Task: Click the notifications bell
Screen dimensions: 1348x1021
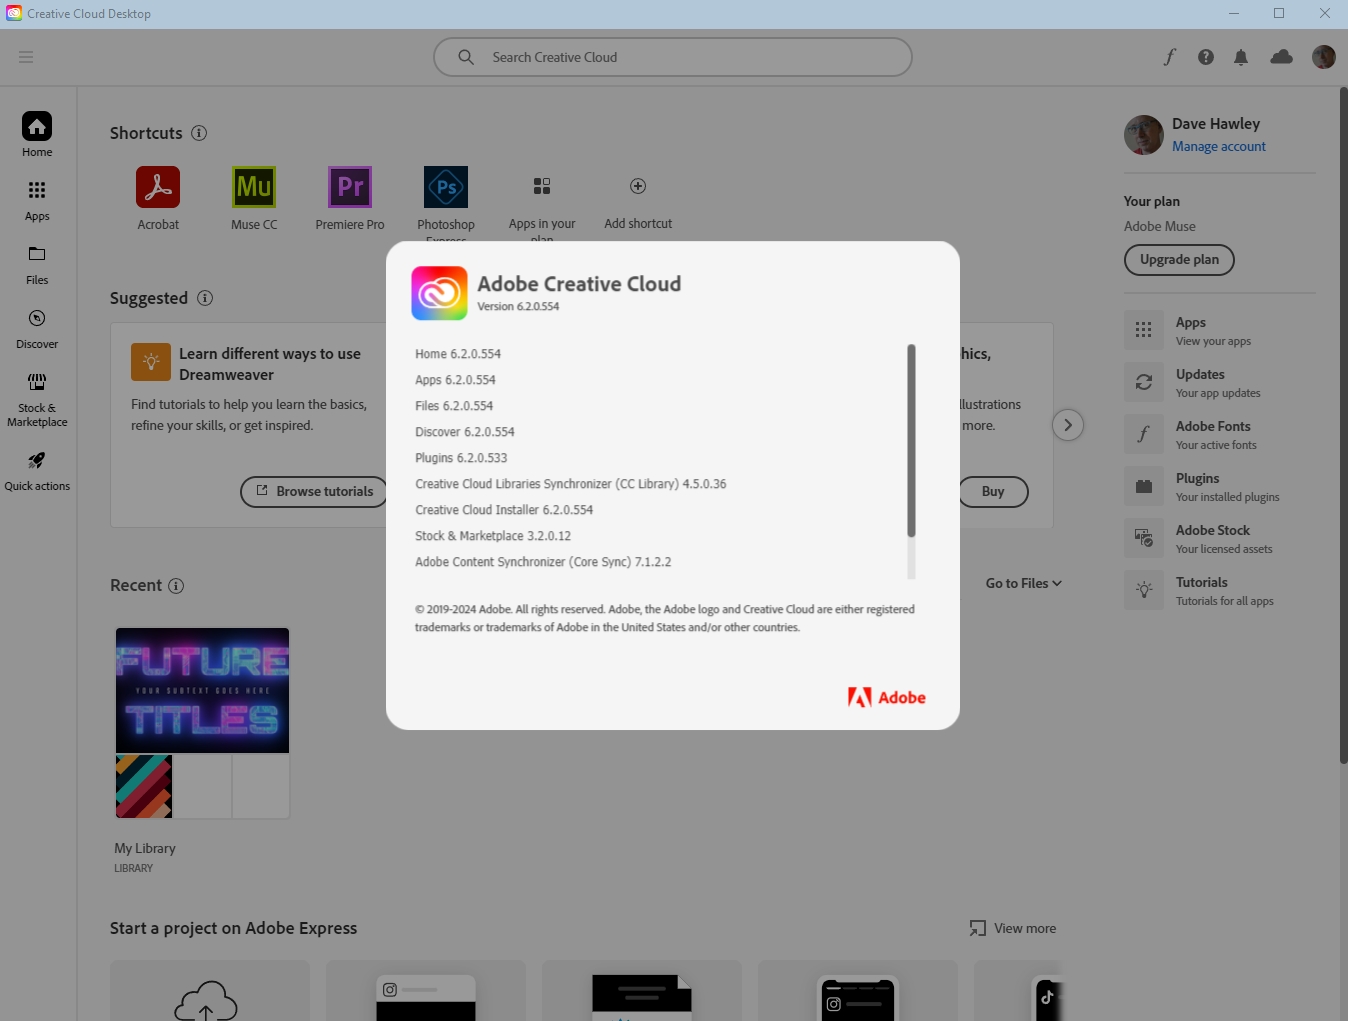Action: [1241, 57]
